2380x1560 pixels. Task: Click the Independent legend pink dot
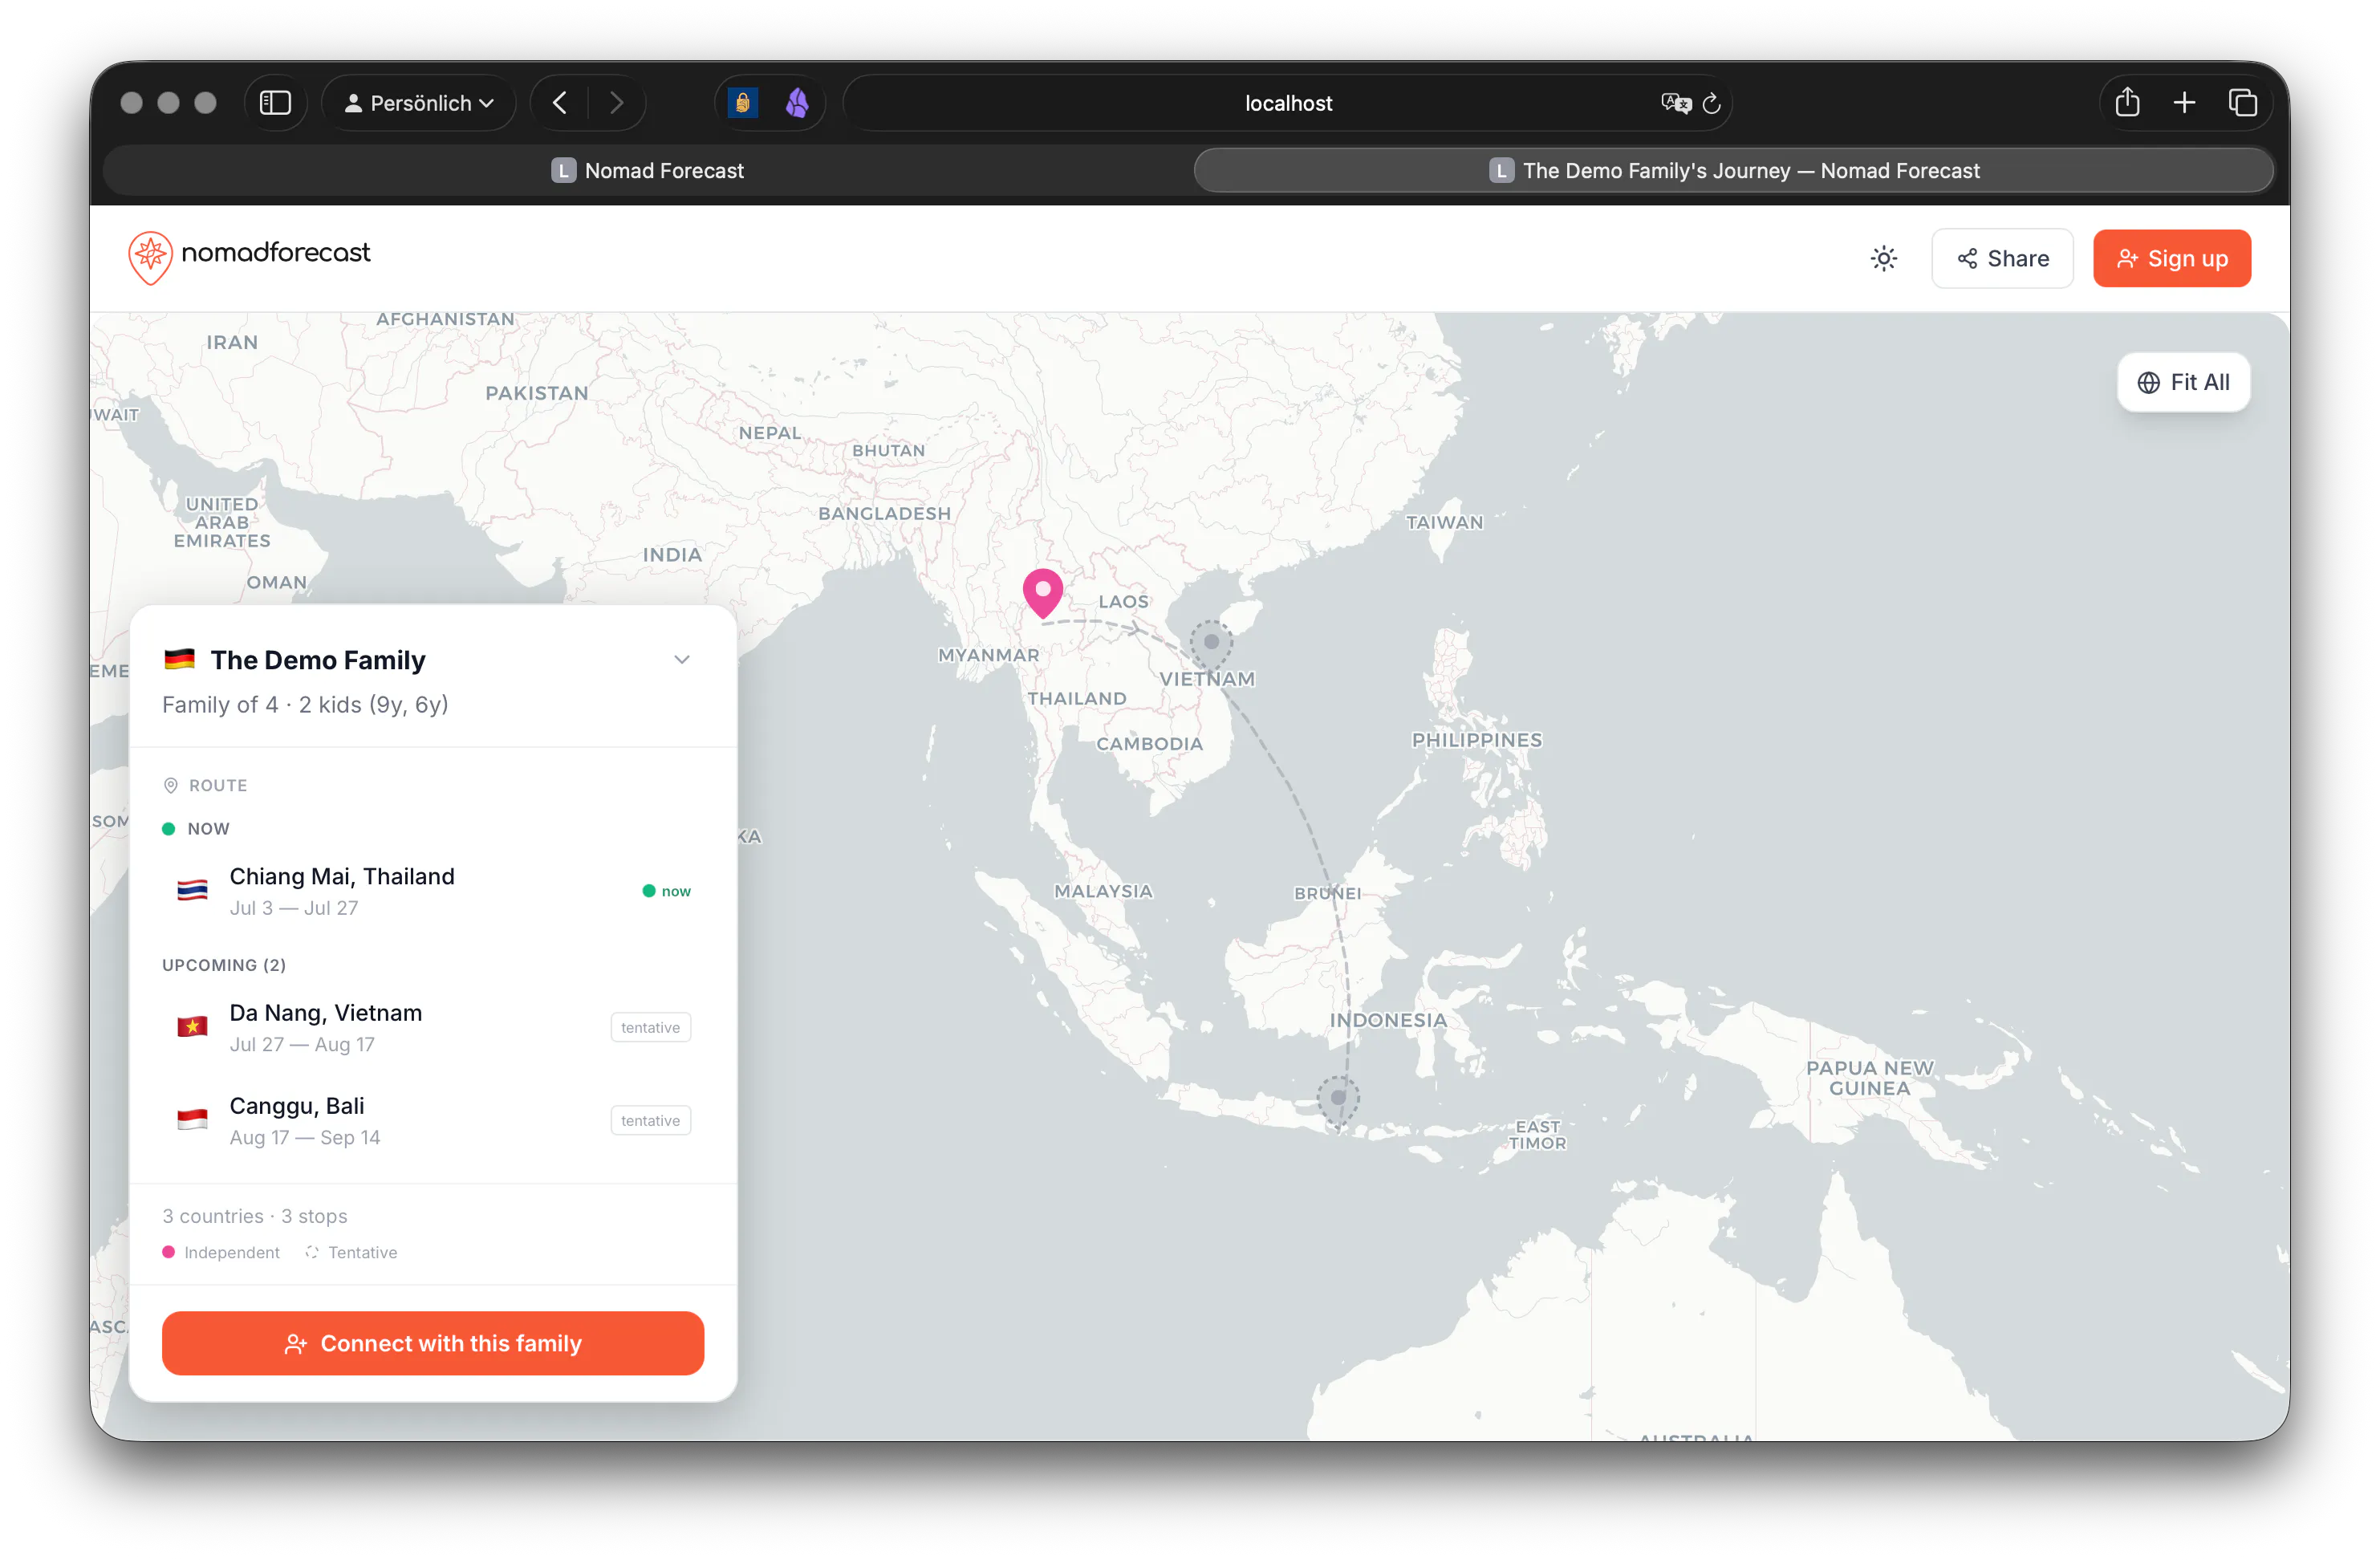coord(168,1252)
